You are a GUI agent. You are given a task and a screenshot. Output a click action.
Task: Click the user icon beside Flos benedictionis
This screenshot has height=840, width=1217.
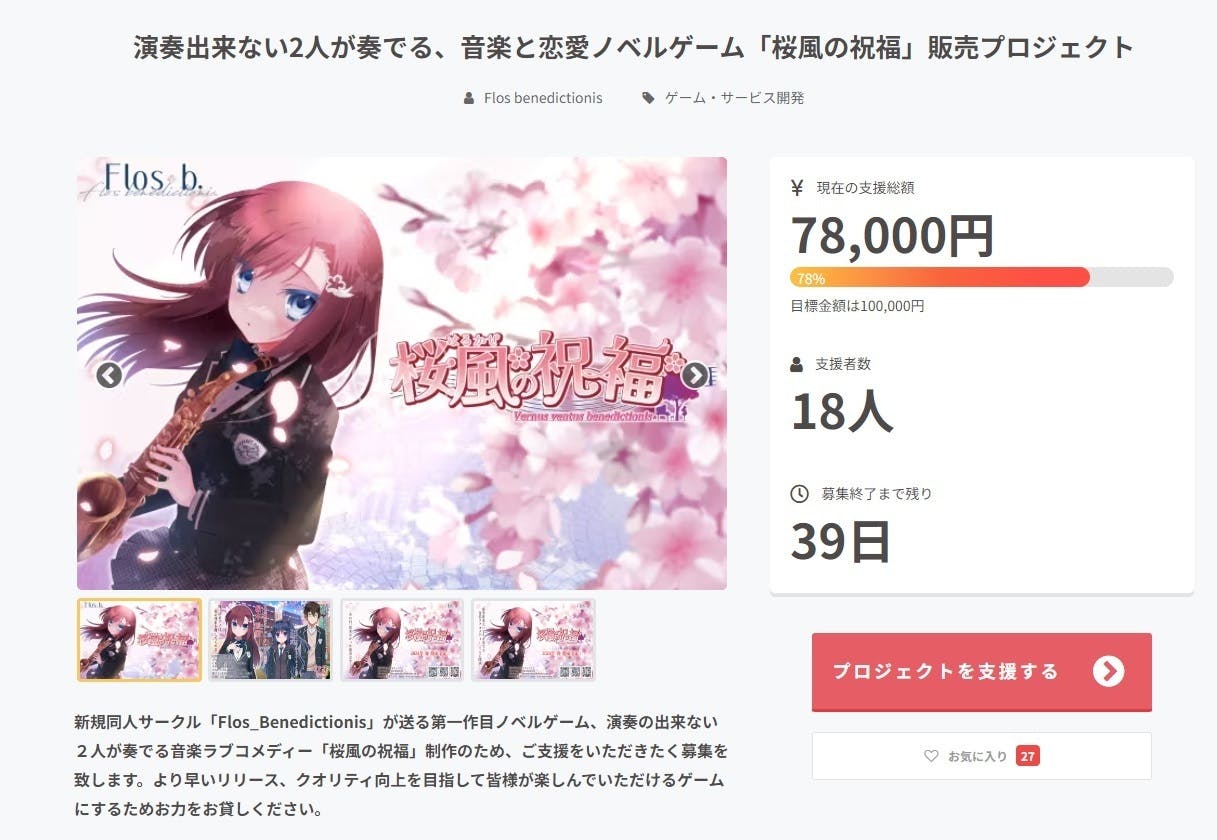click(x=469, y=98)
